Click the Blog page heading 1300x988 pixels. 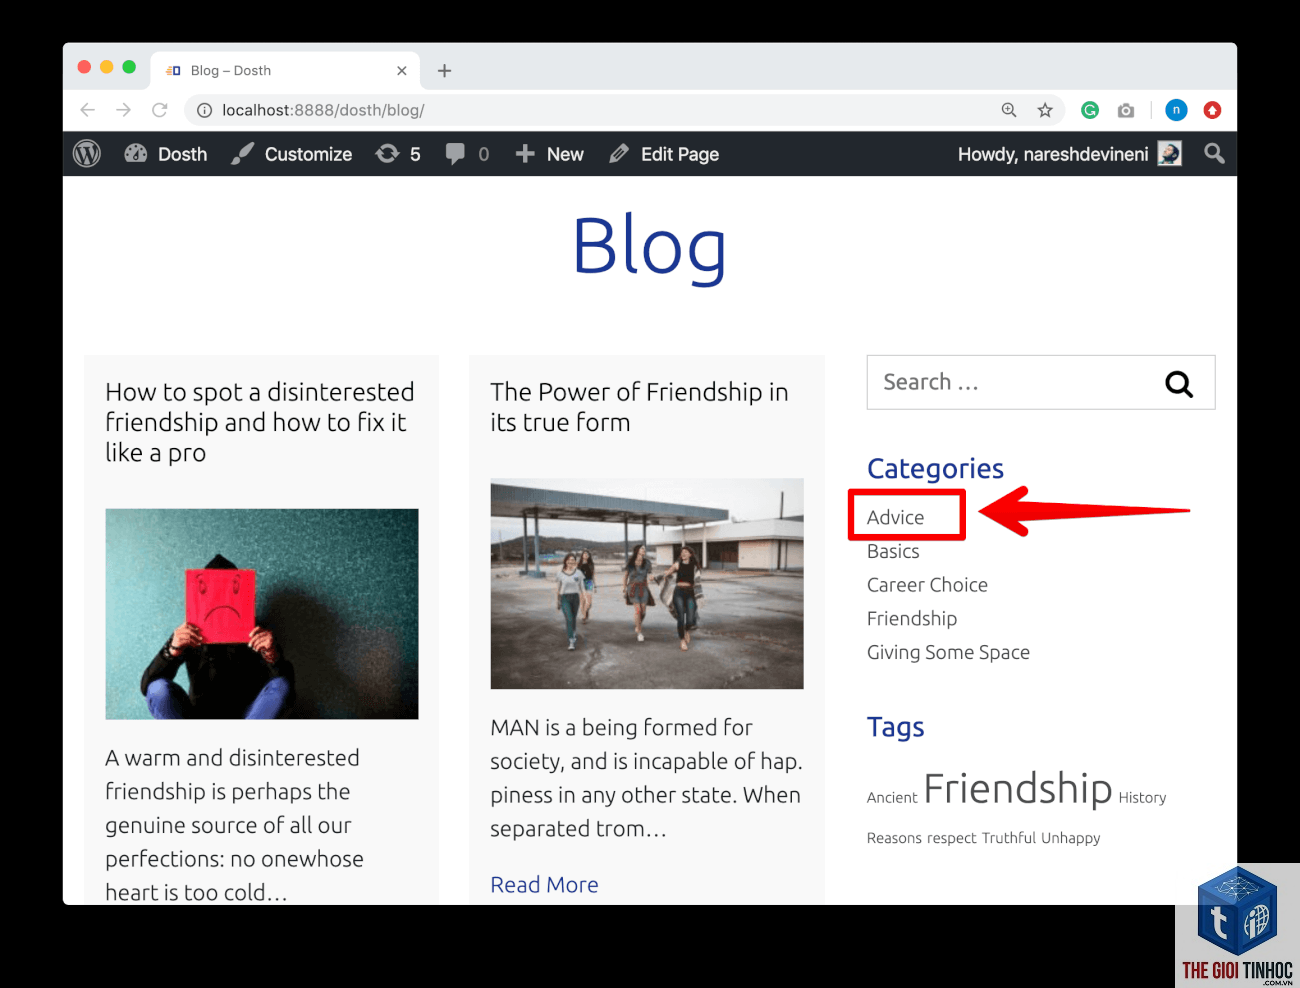(x=650, y=246)
